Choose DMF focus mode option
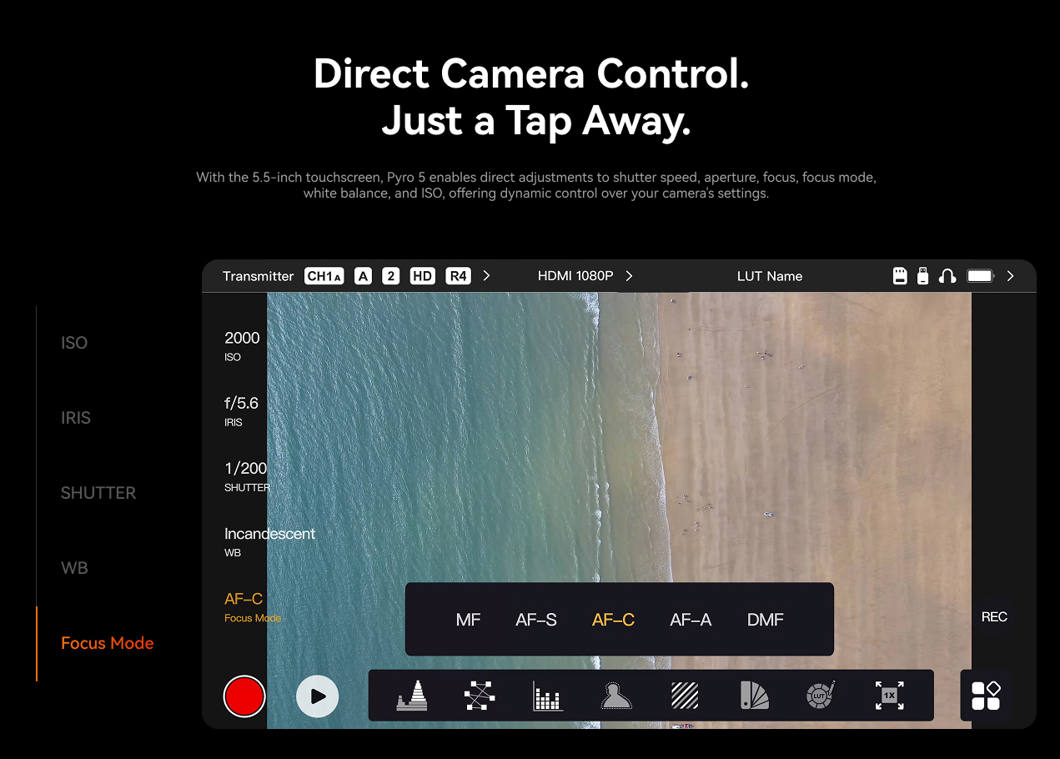 [x=765, y=620]
